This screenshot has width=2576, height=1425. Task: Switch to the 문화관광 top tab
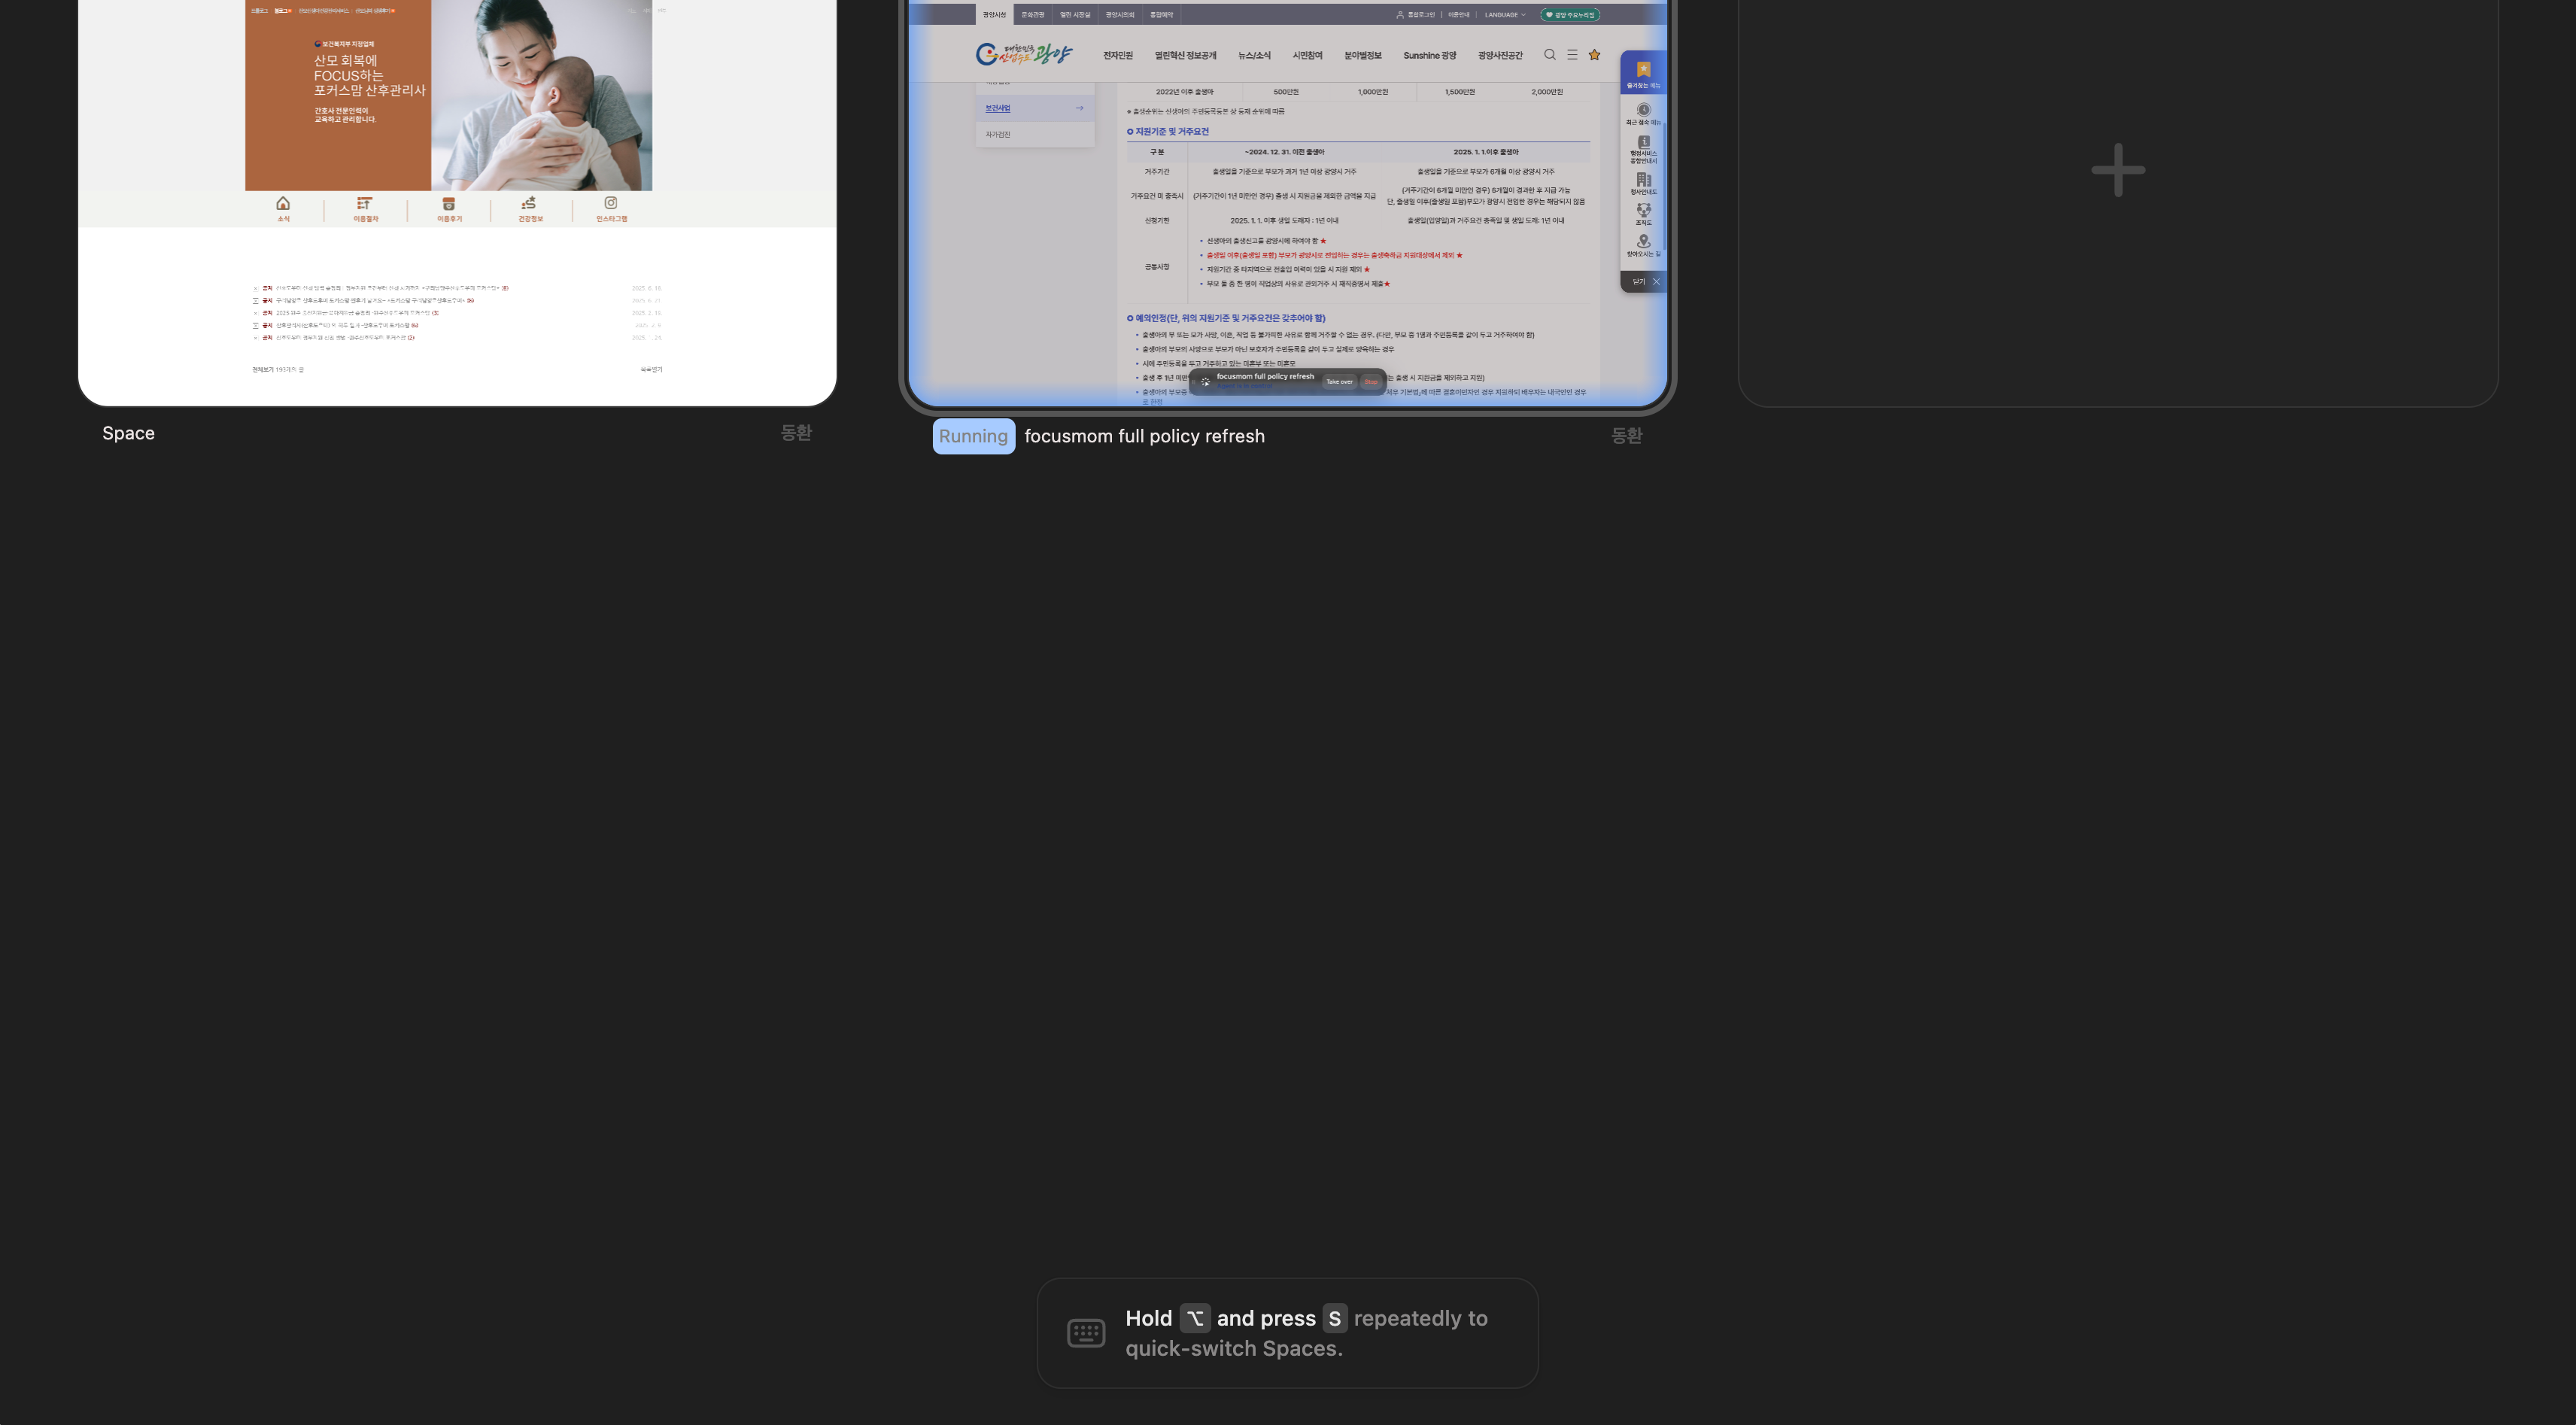[1032, 15]
